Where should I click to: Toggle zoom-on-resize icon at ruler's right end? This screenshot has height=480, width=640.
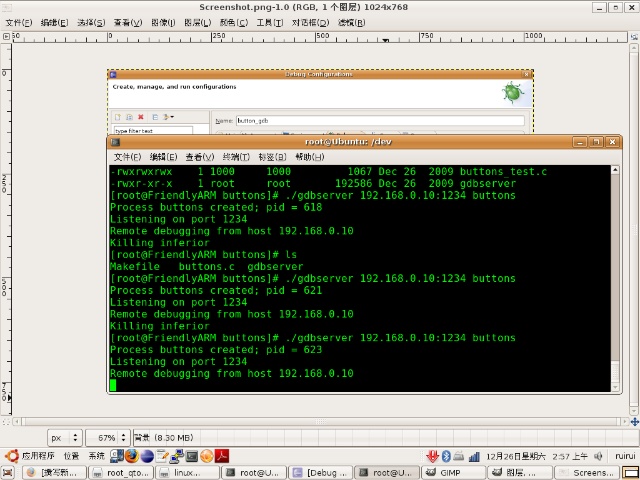tap(634, 37)
